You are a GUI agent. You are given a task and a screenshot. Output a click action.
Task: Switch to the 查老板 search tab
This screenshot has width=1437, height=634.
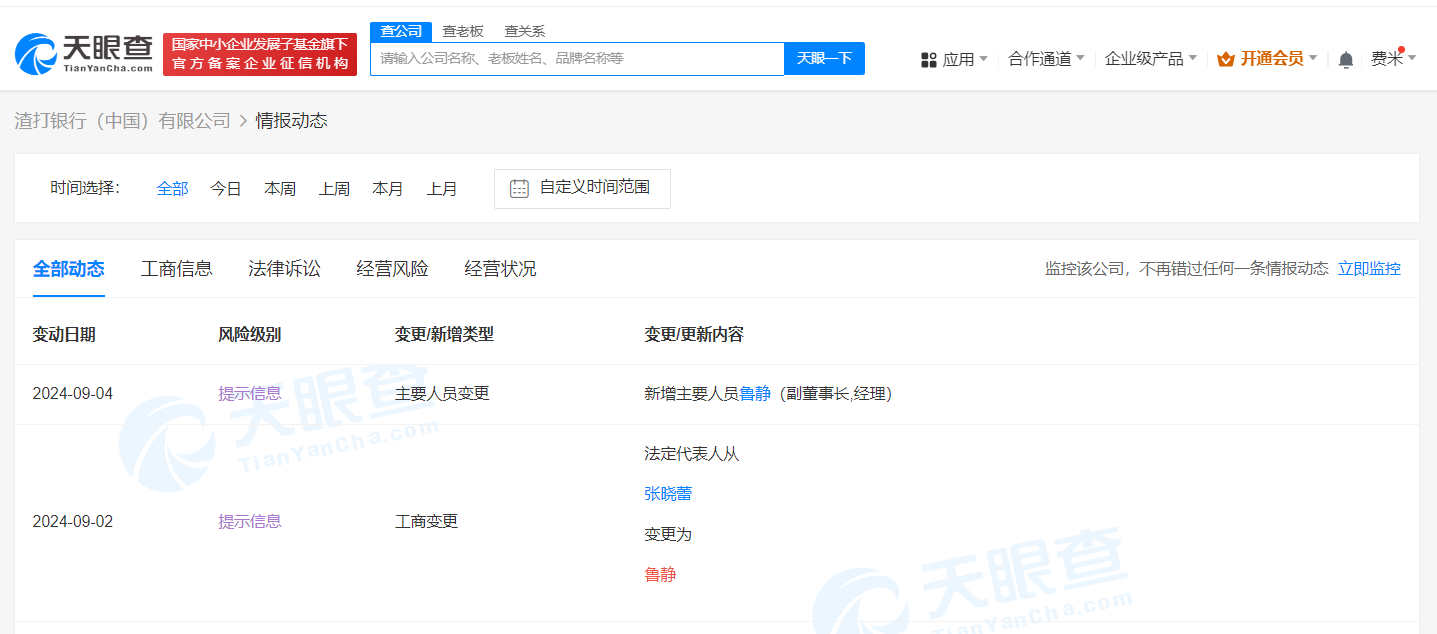coord(462,31)
